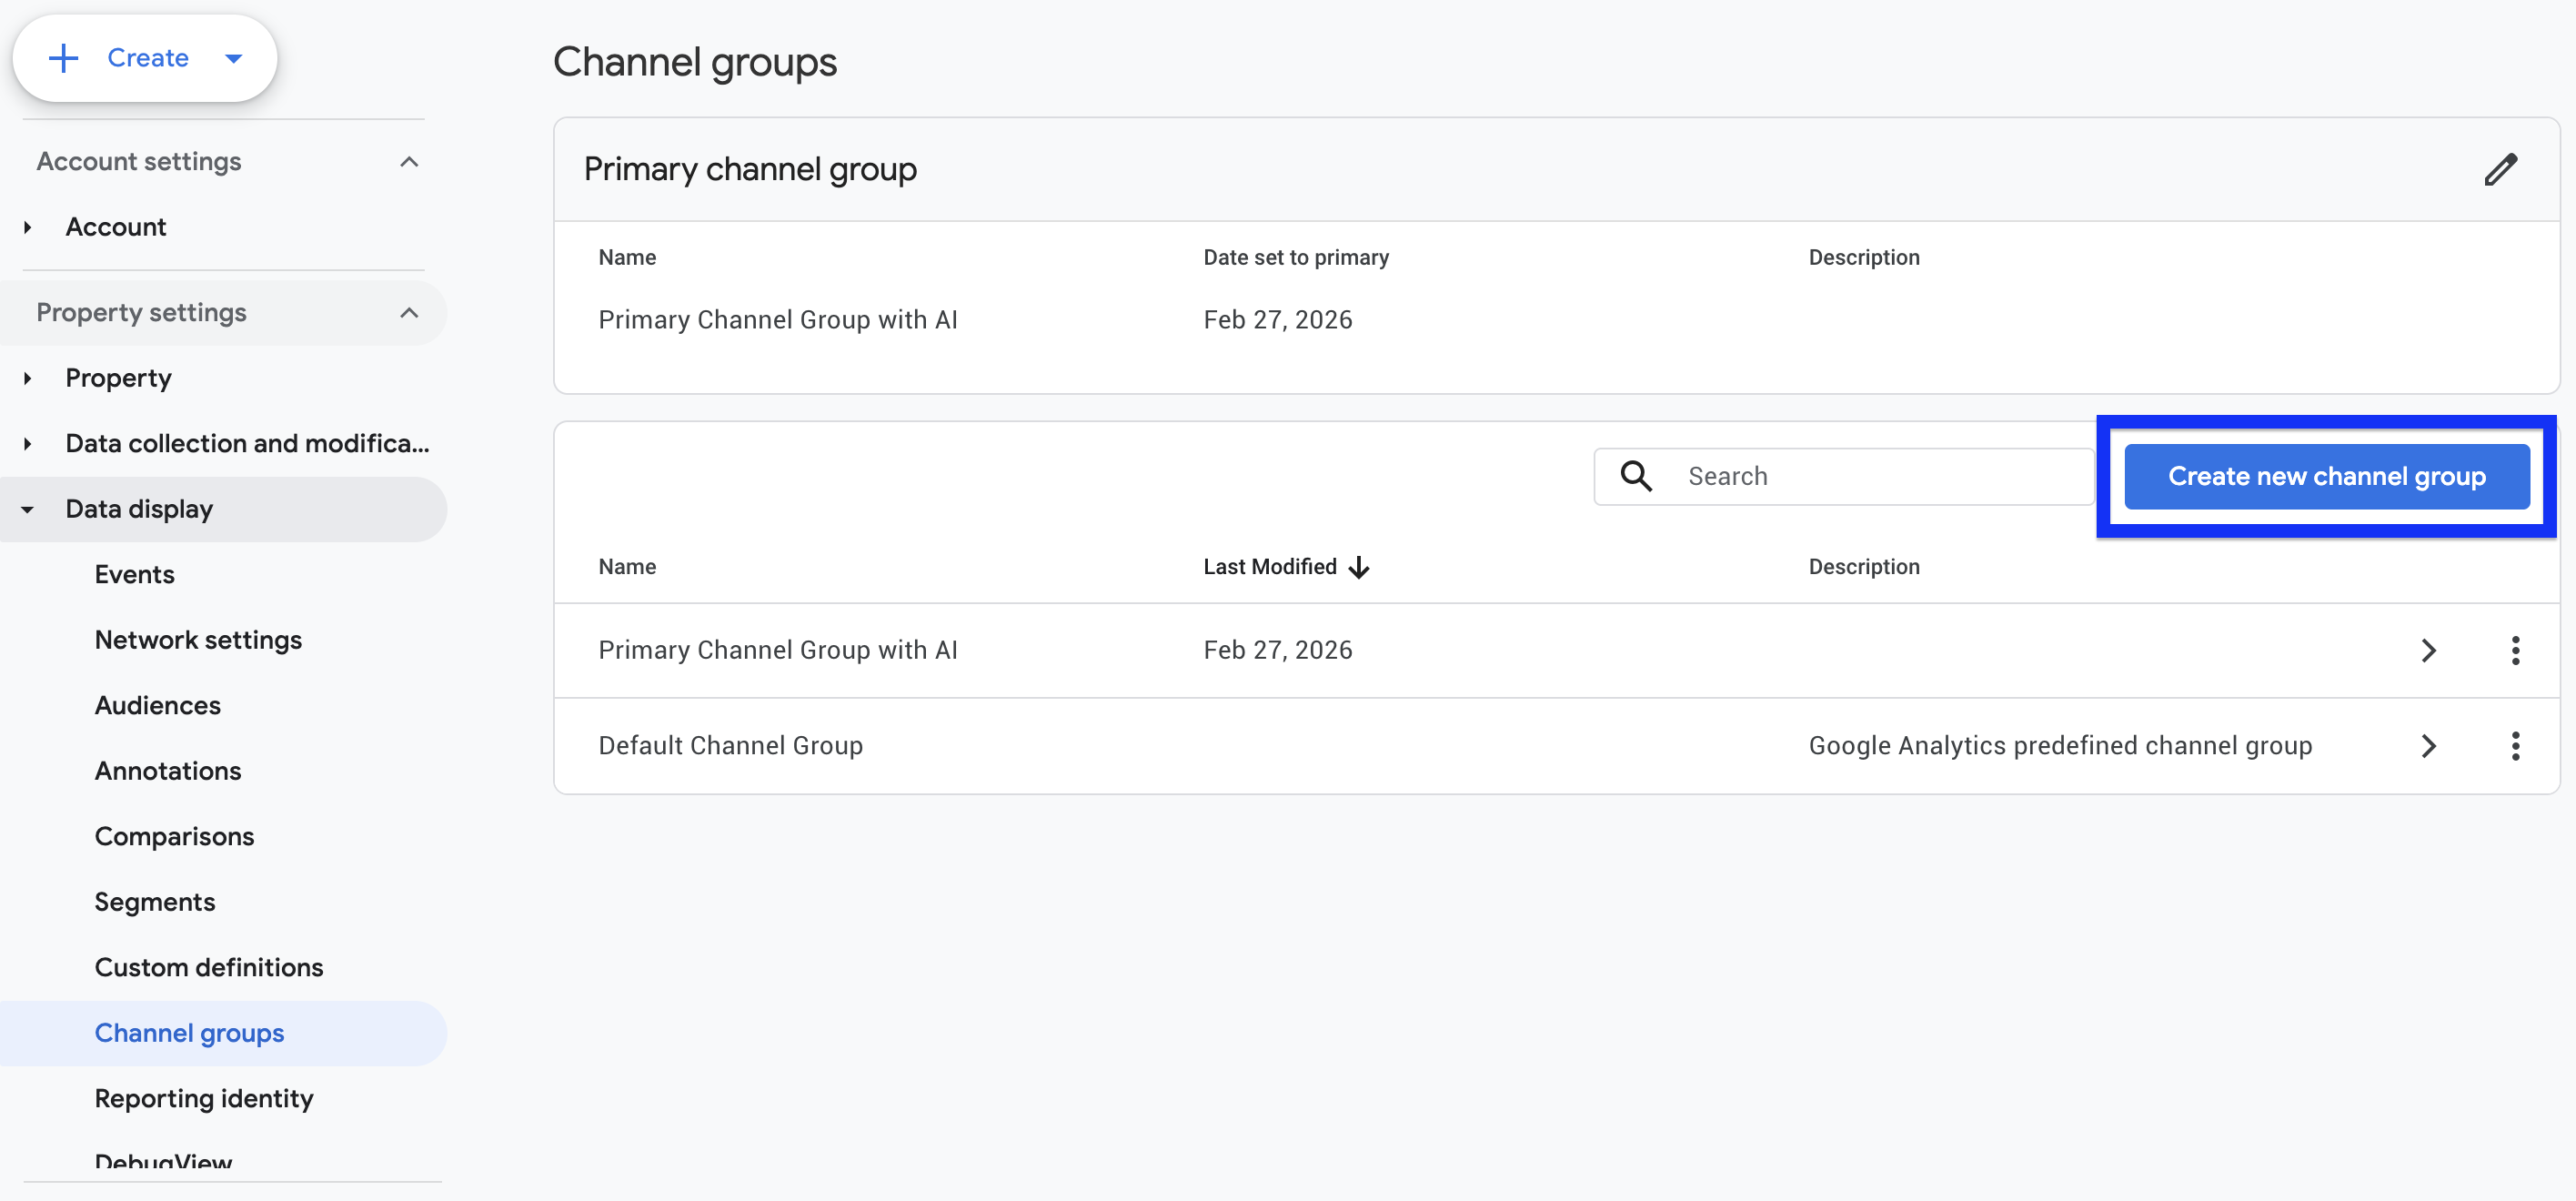Click Description header in channel groups list

click(1864, 567)
